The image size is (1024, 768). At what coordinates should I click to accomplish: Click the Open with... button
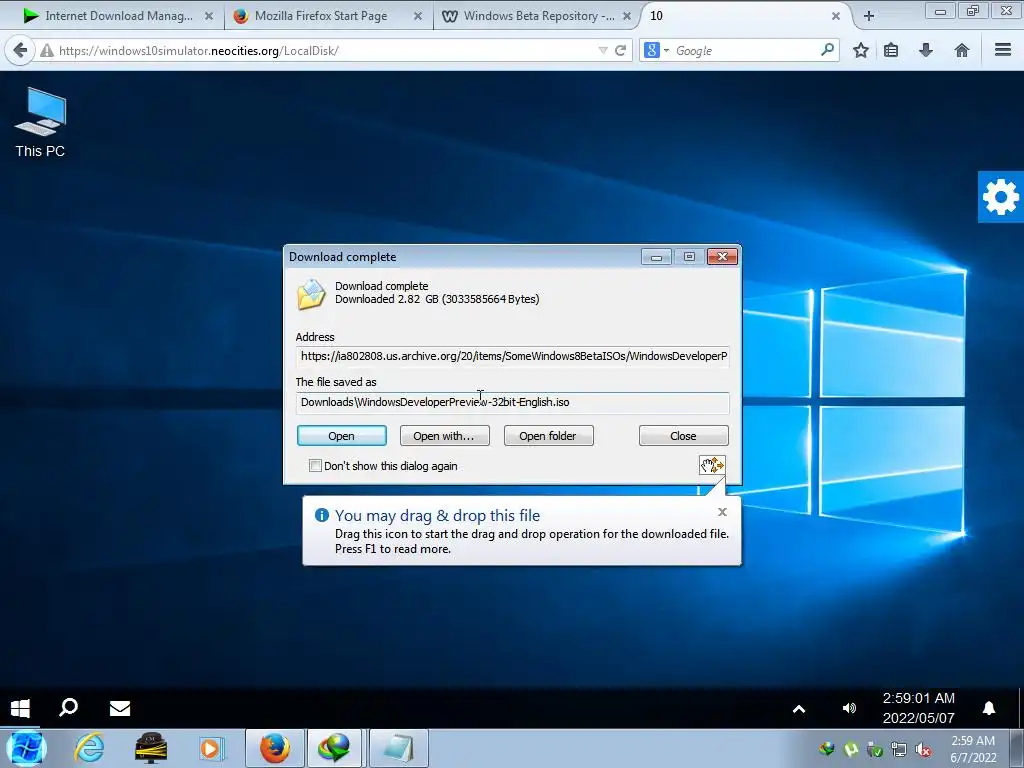tap(444, 436)
